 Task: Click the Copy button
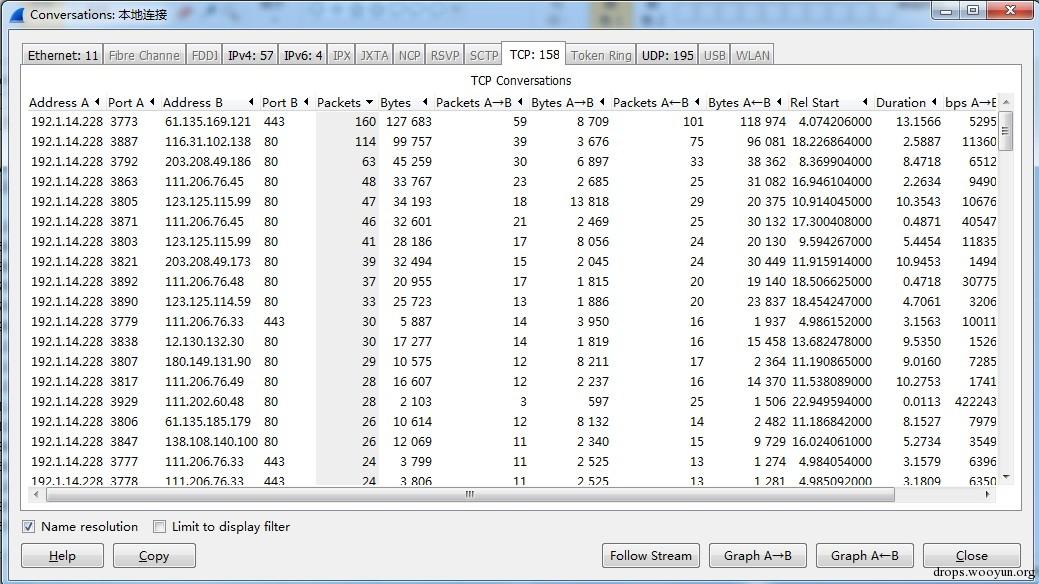[154, 556]
